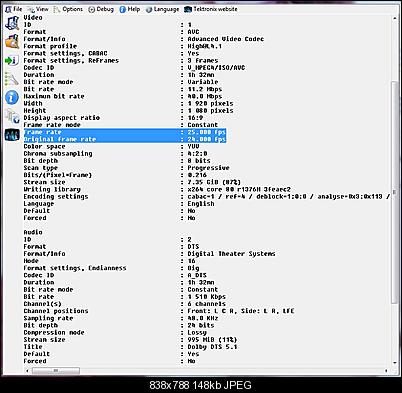This screenshot has height=393, width=402.
Task: Click the 'Channel positions' label
Action: [56, 311]
